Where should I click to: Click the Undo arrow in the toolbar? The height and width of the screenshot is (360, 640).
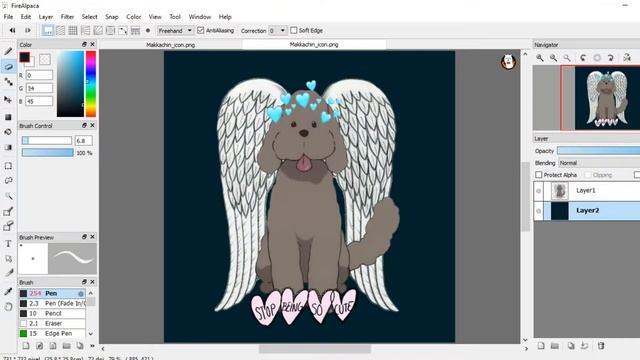point(12,31)
